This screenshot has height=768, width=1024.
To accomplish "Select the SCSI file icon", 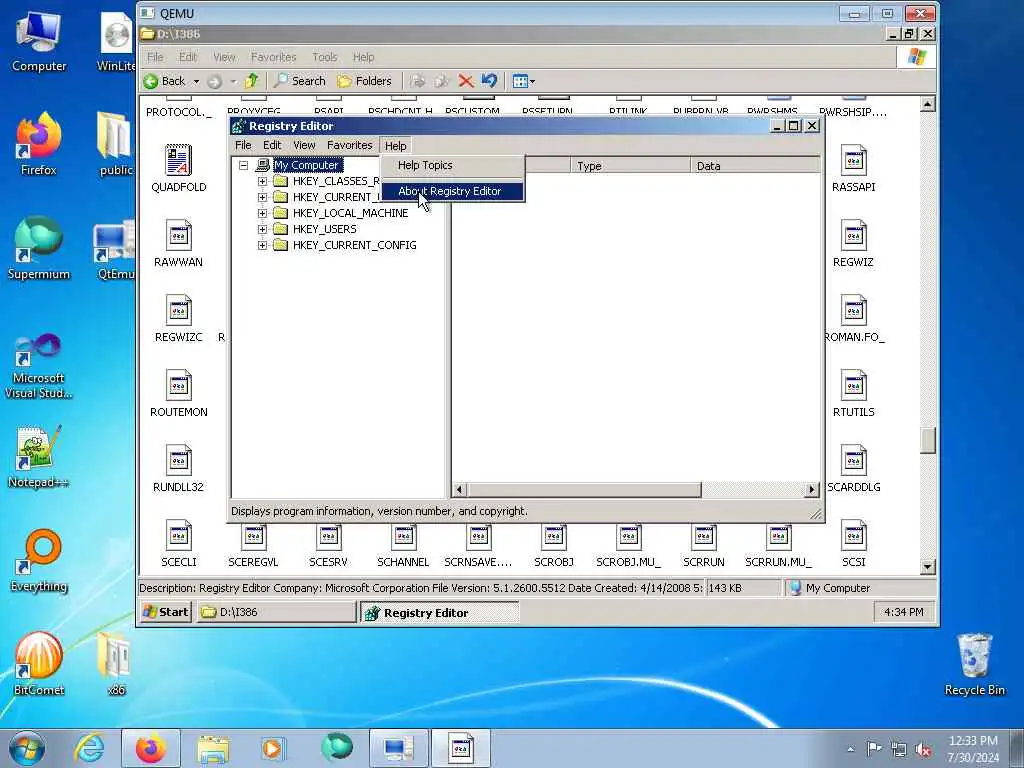I will click(854, 544).
